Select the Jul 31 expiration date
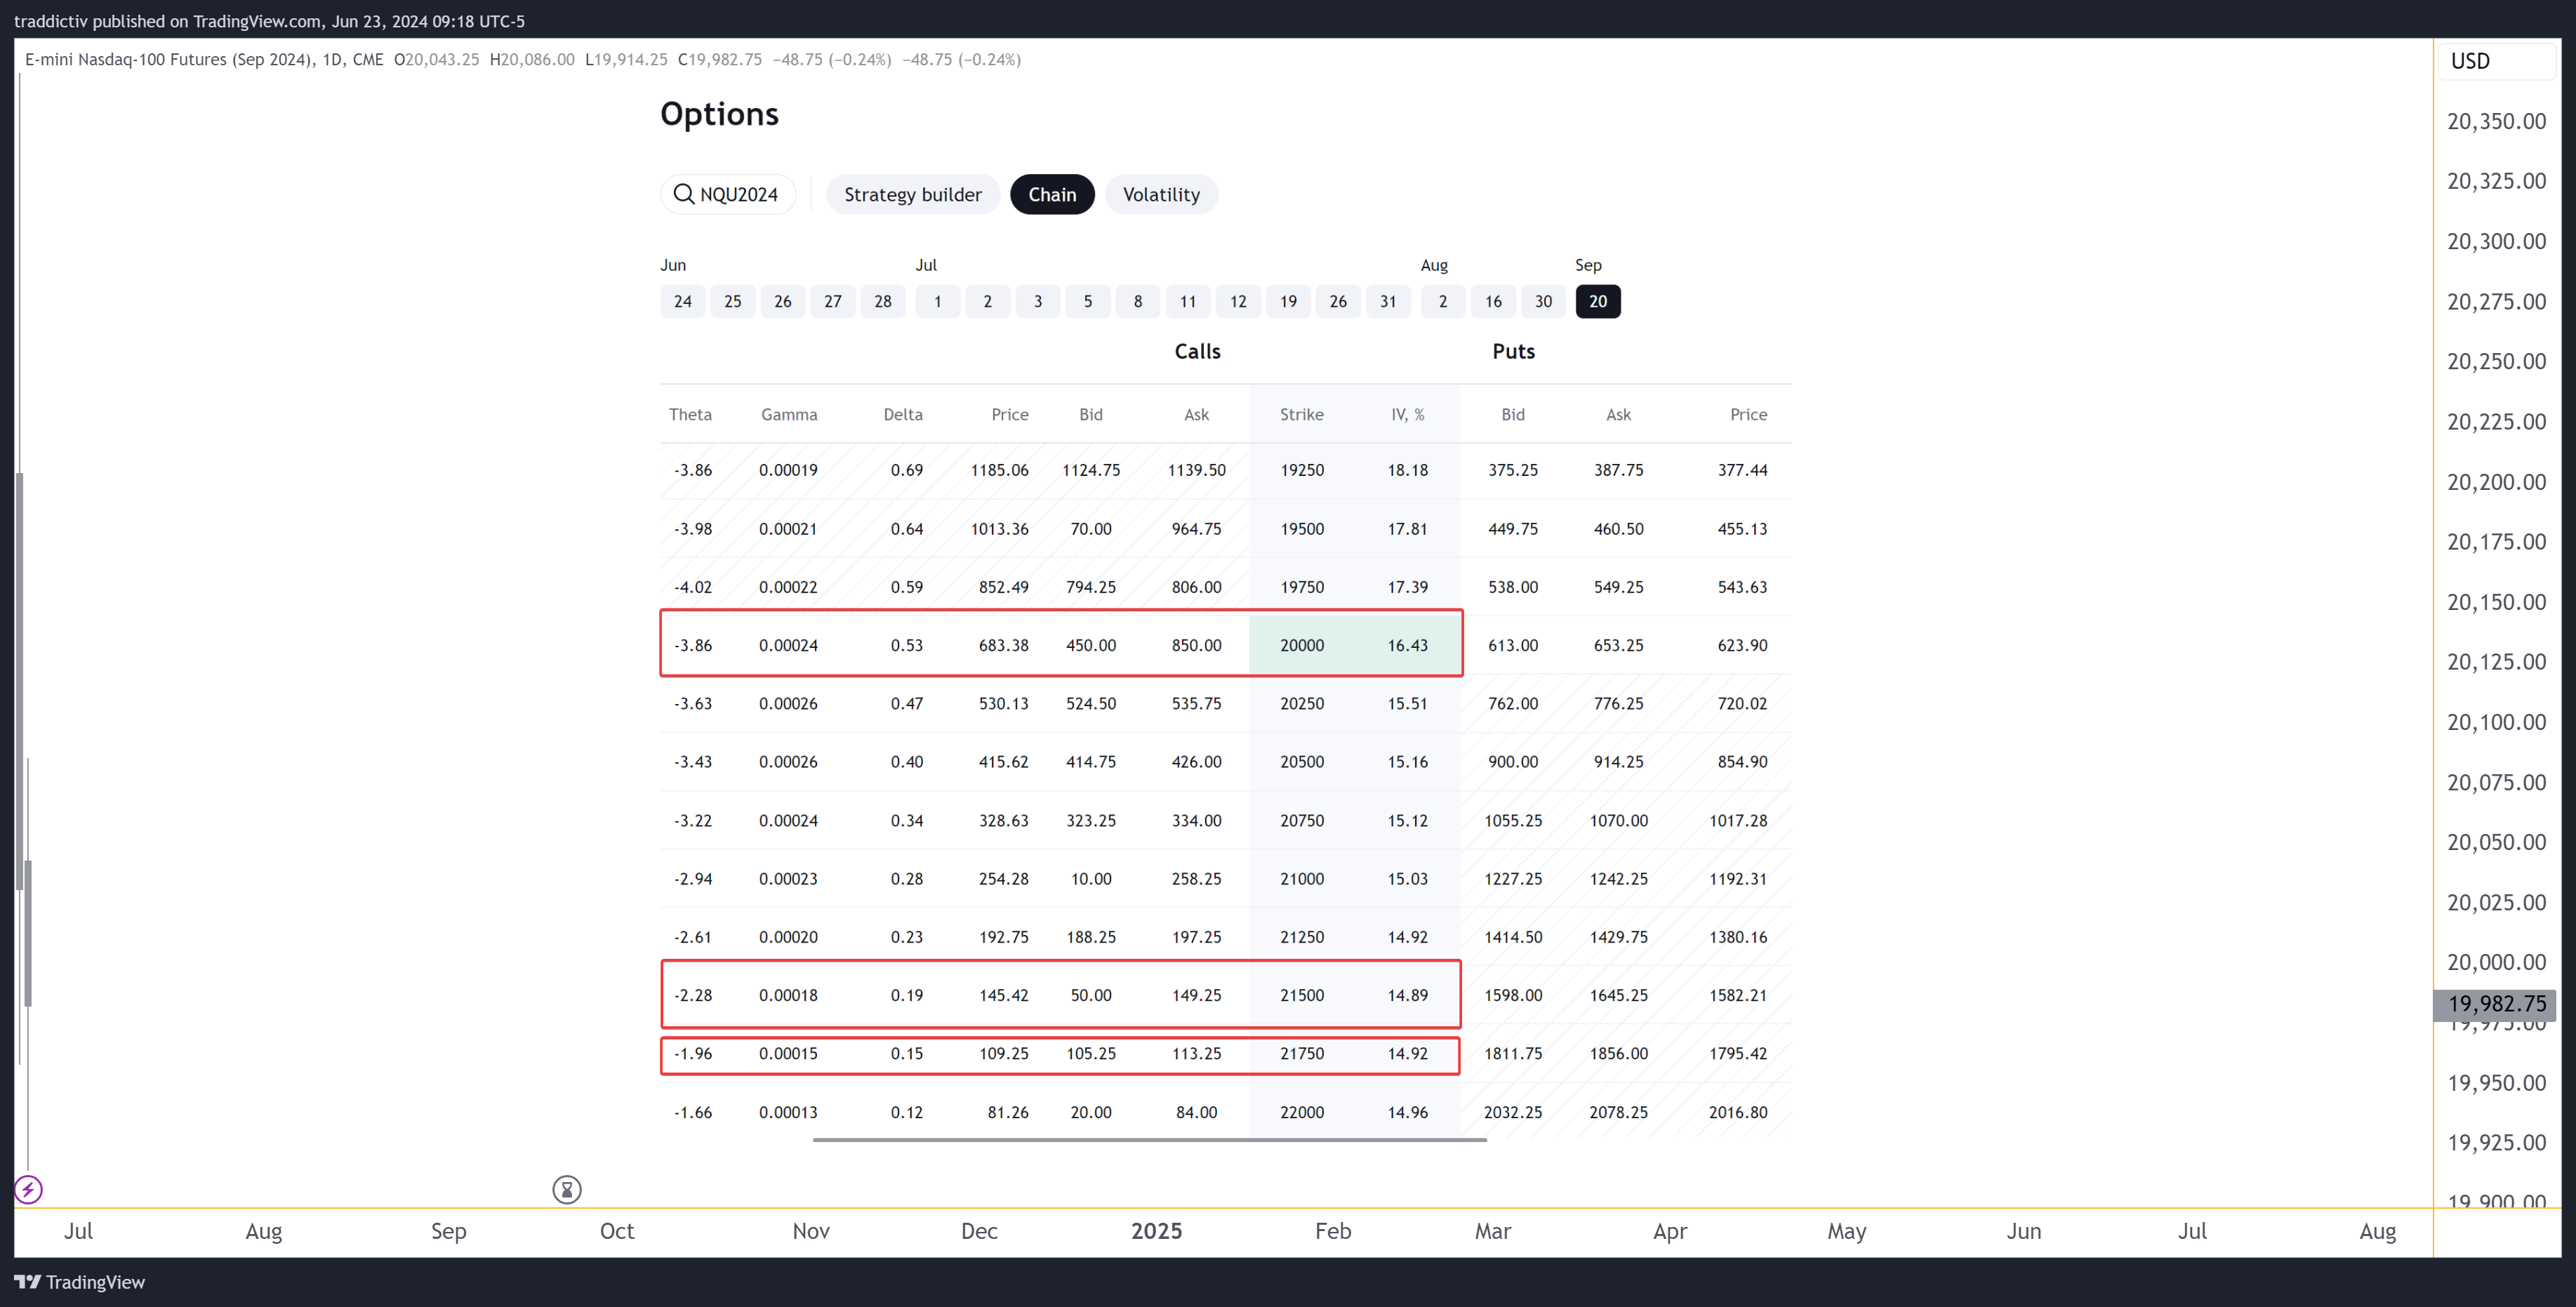Screen dimensions: 2576x1307 pos(1388,301)
